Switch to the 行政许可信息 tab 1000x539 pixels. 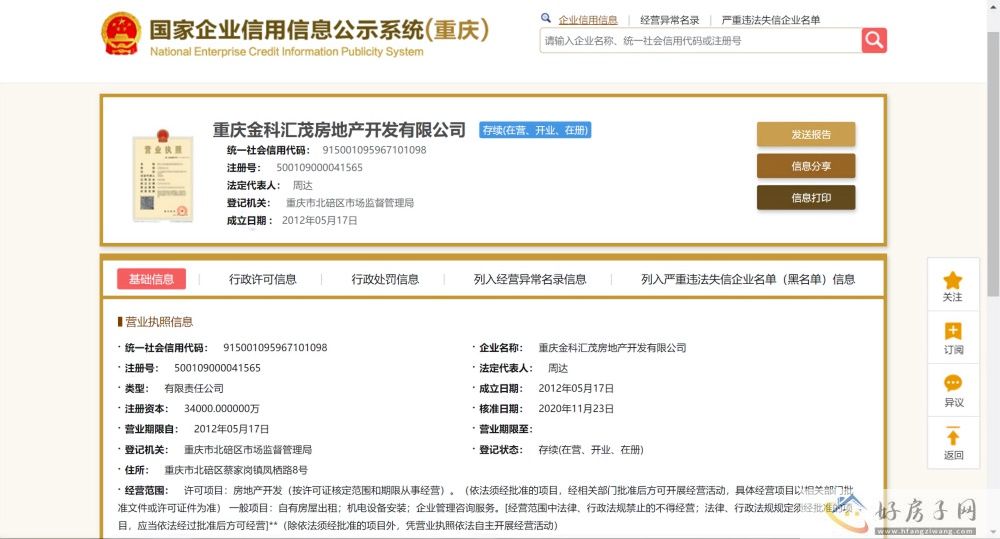click(x=263, y=279)
